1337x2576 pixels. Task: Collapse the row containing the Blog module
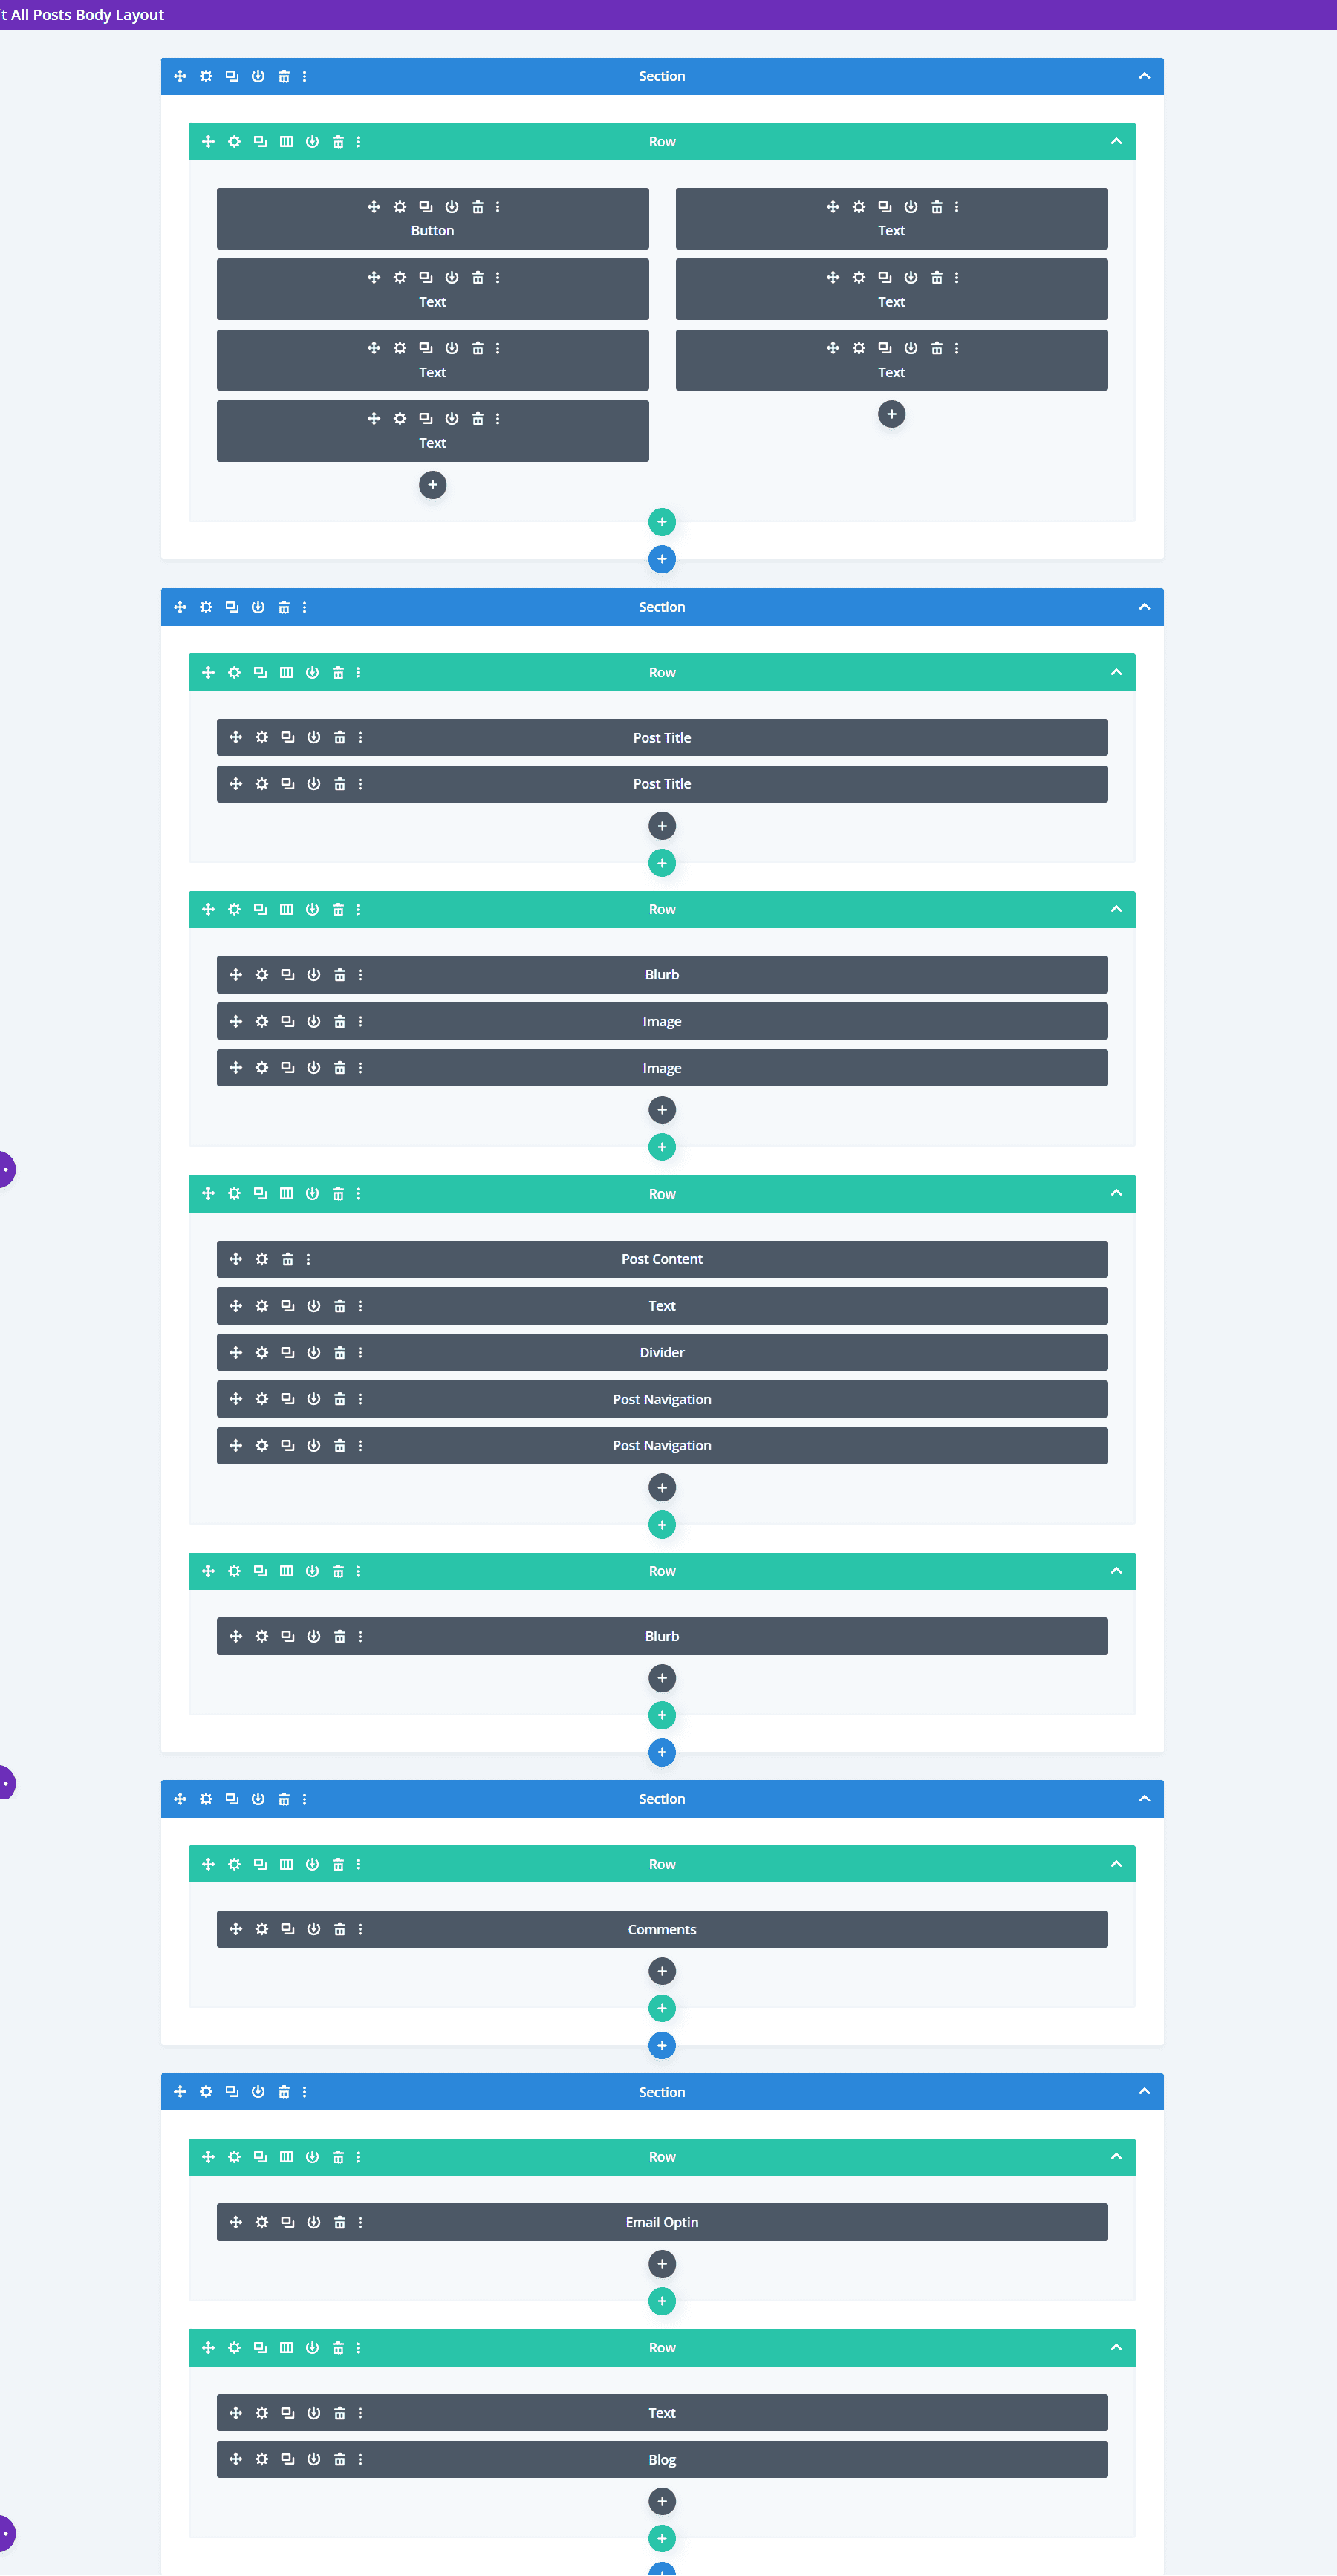[x=1116, y=2347]
